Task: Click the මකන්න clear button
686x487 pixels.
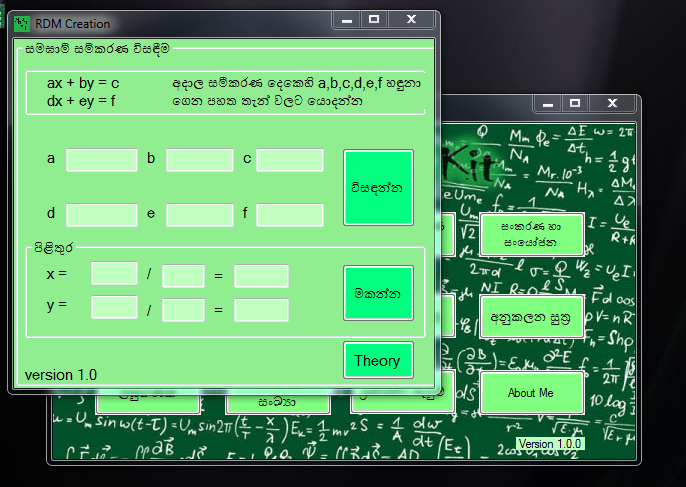Action: click(x=378, y=293)
